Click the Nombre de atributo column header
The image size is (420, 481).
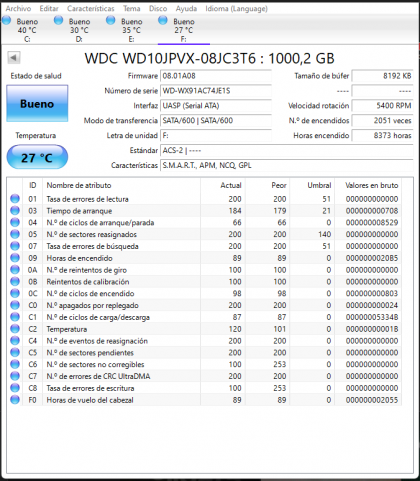click(122, 185)
